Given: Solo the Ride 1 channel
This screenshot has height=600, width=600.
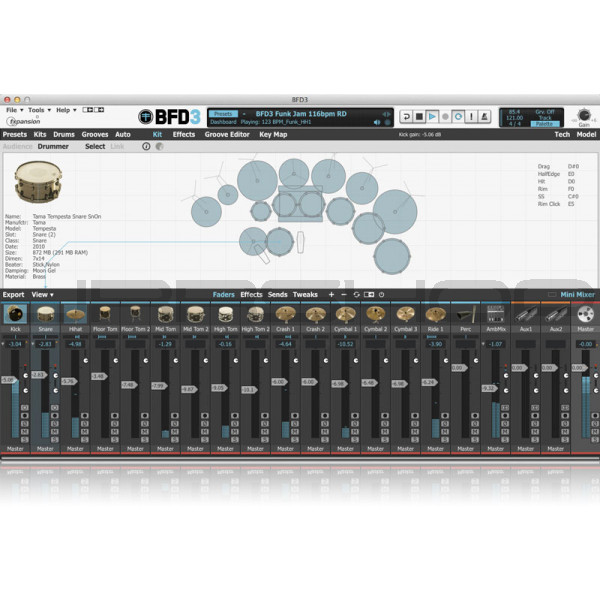Looking at the screenshot, I should click(x=445, y=440).
